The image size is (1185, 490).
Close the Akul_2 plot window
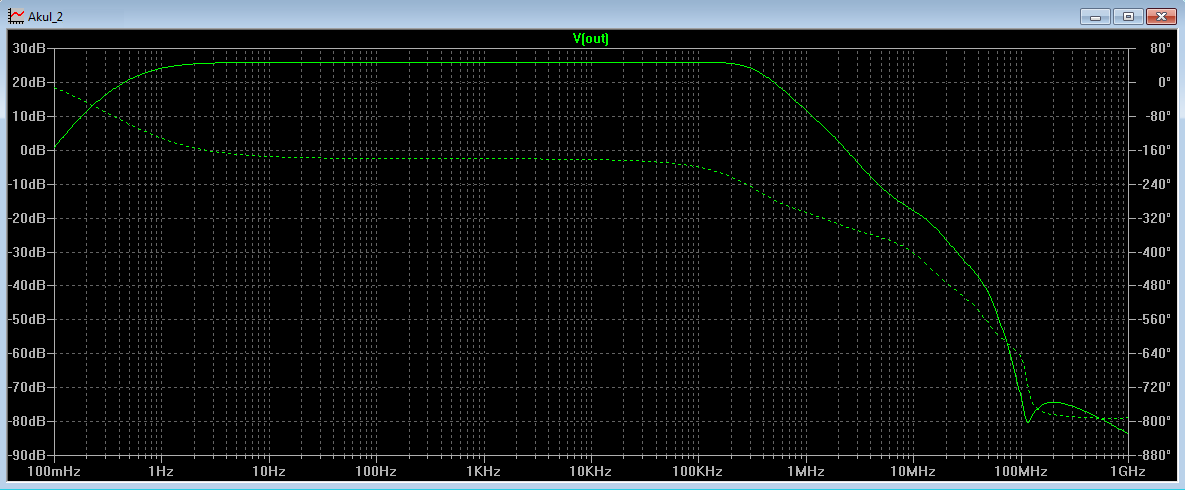[x=1160, y=16]
